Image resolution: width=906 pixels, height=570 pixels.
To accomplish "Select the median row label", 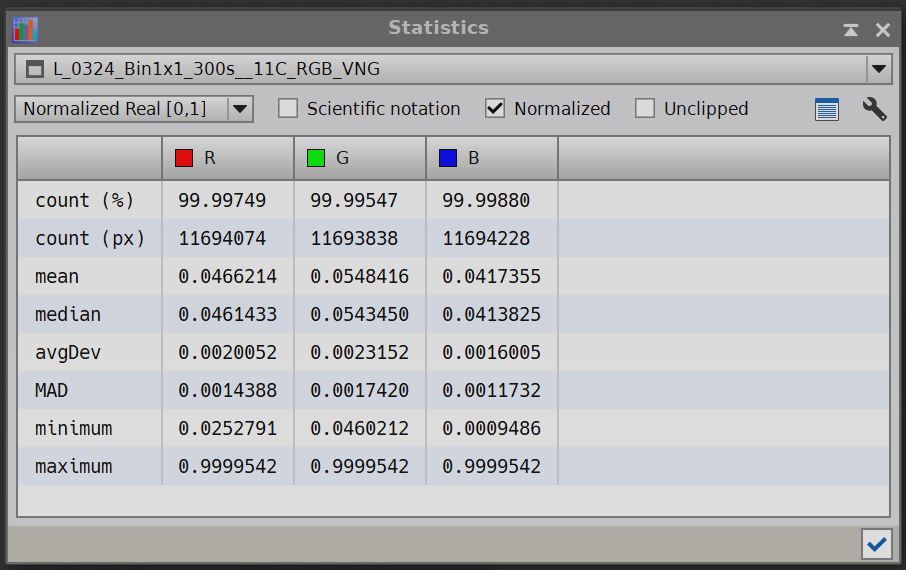I will tap(68, 314).
